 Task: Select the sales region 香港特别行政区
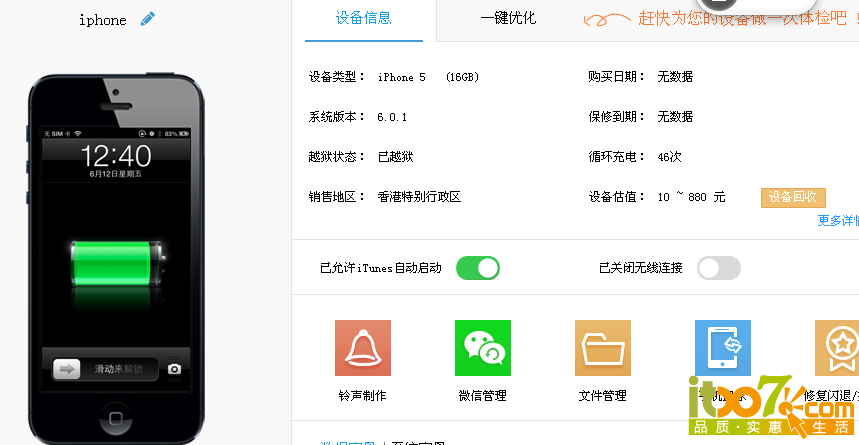click(x=419, y=197)
